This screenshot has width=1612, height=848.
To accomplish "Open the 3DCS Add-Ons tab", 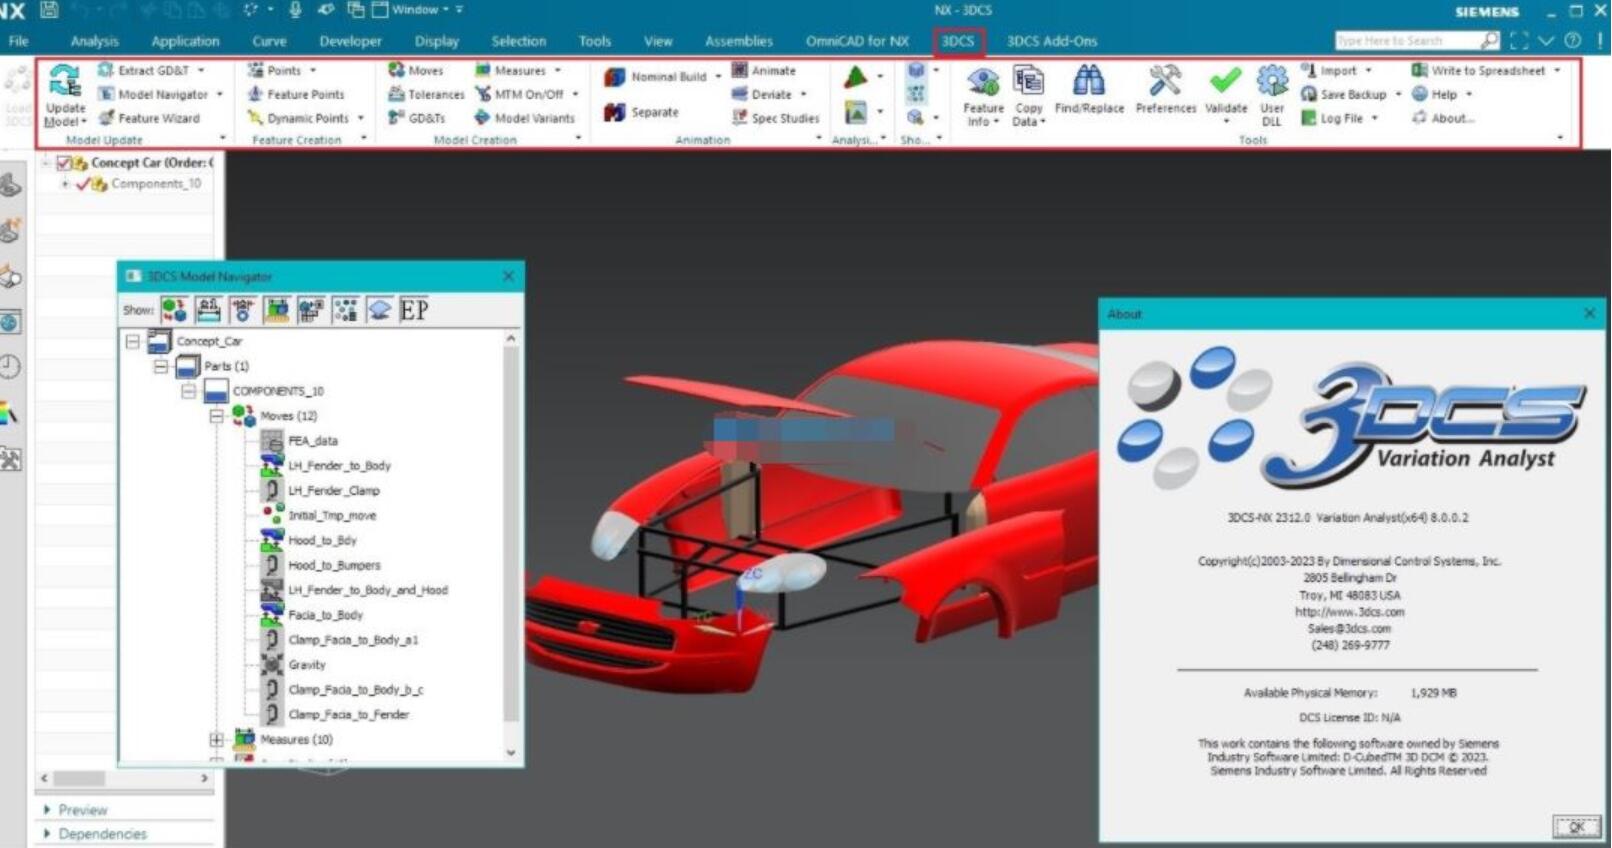I will (1052, 41).
